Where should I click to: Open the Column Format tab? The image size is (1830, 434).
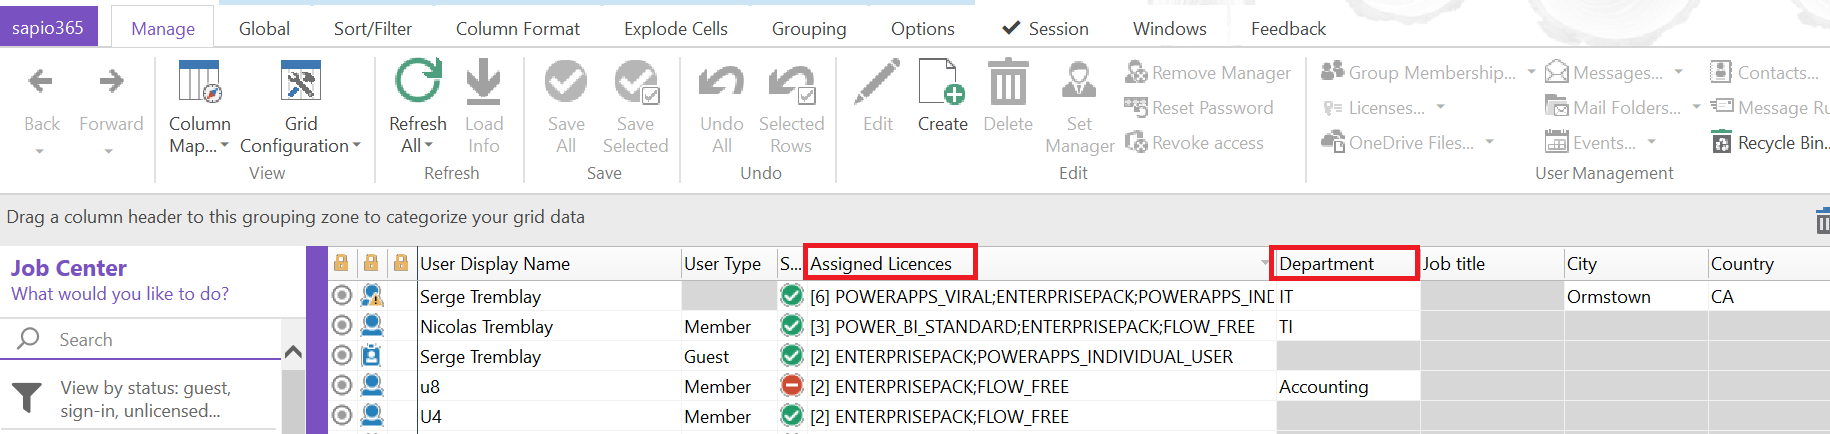pyautogui.click(x=517, y=29)
